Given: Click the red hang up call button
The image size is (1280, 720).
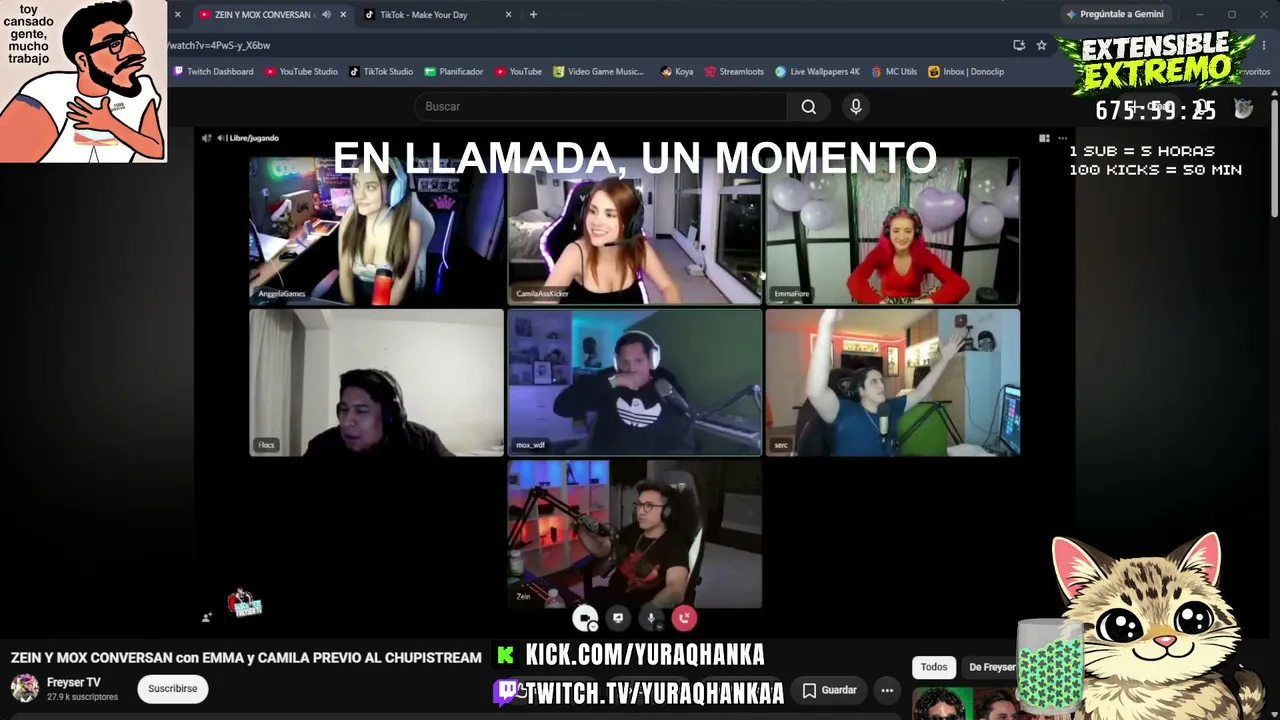Looking at the screenshot, I should tap(684, 619).
